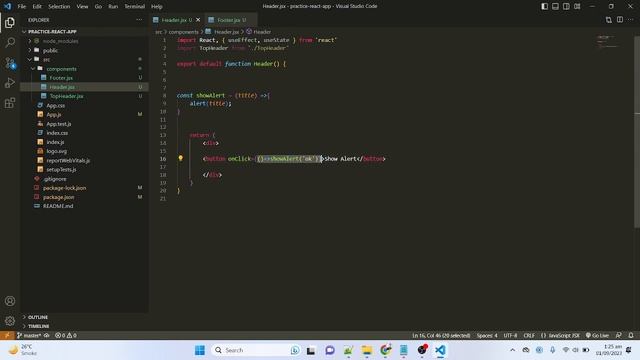
Task: Open package-lock.json file
Action: click(64, 188)
